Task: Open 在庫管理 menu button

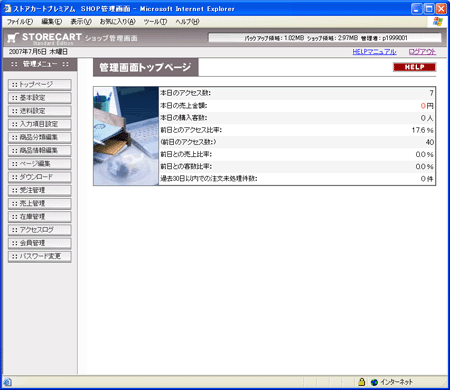Action: coord(40,217)
